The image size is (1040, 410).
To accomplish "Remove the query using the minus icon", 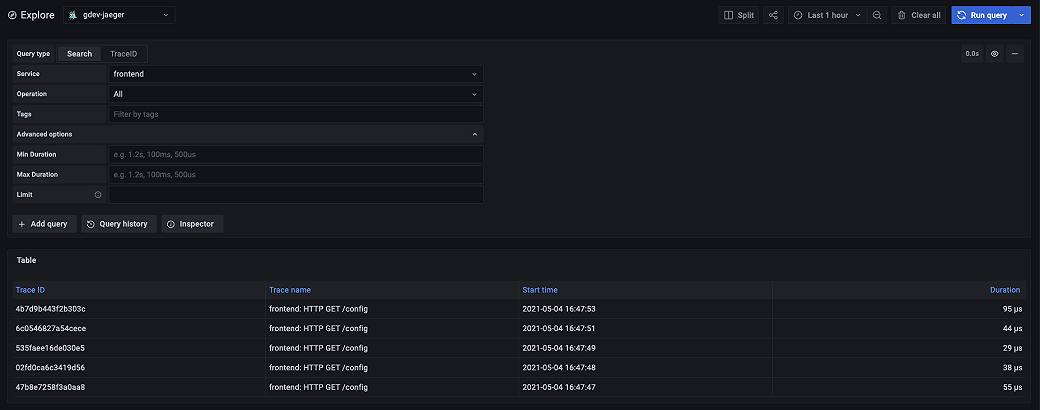I will 1015,54.
